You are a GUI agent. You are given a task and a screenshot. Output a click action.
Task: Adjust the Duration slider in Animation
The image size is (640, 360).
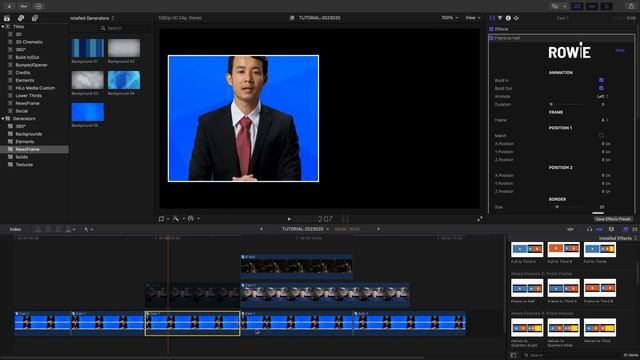(567, 104)
